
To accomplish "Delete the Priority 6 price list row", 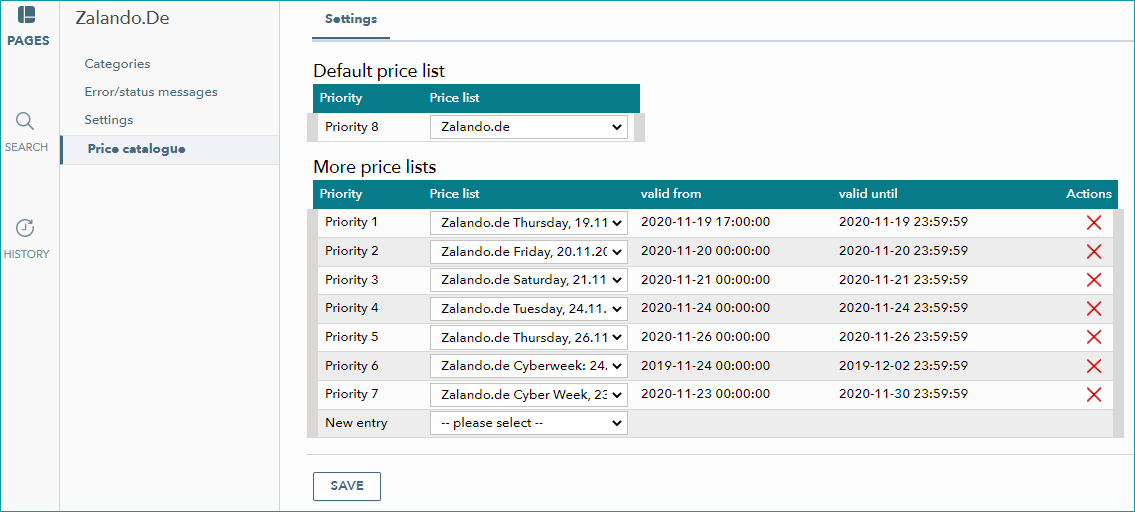I will 1094,366.
